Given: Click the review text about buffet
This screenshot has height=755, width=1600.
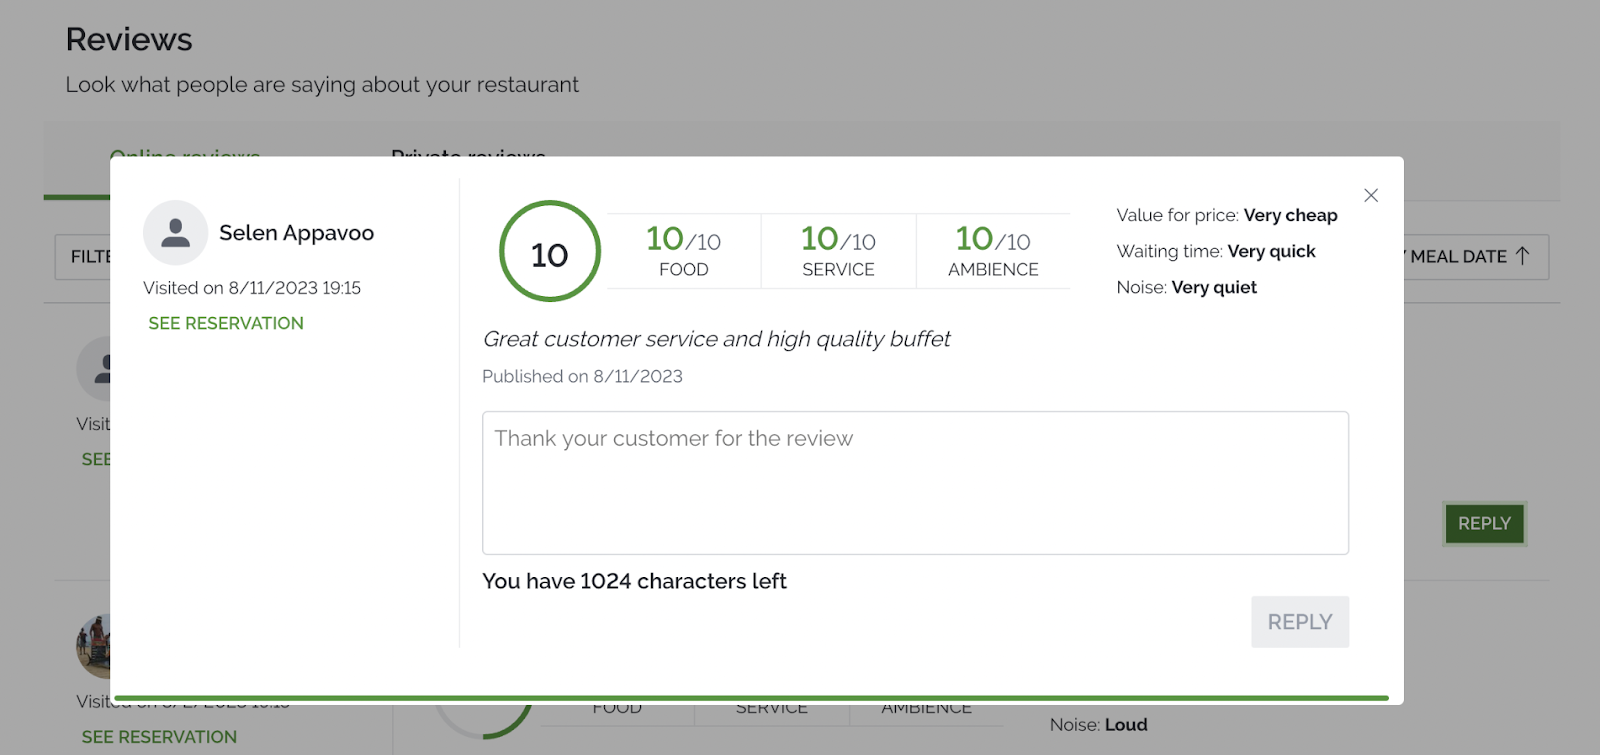Looking at the screenshot, I should (716, 339).
